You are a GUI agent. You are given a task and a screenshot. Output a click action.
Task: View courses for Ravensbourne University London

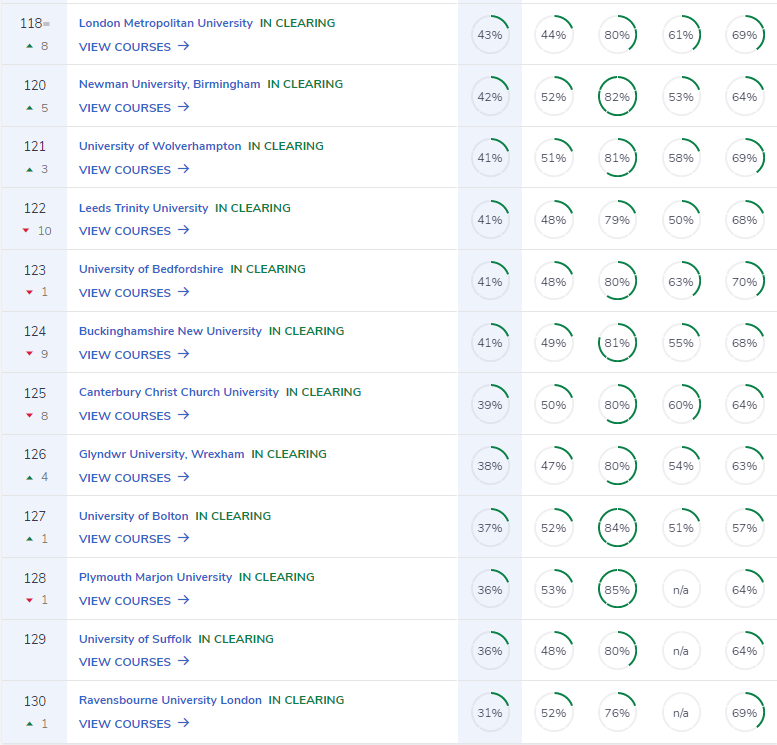(x=134, y=723)
